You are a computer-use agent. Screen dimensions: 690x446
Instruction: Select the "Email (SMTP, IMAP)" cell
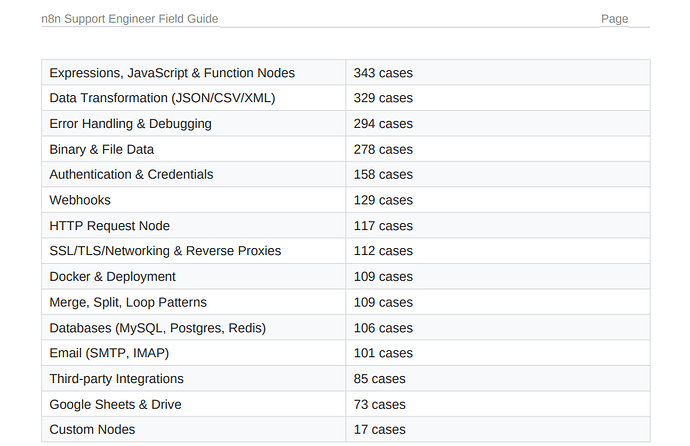[x=109, y=353]
